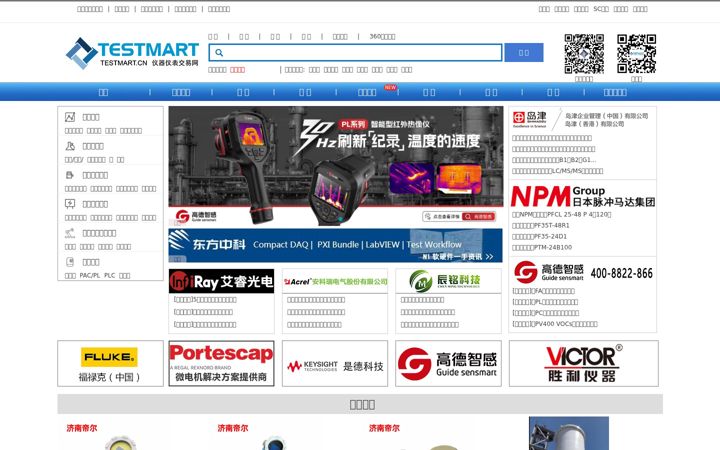Open the PAC/PL sidebar link

pyautogui.click(x=90, y=276)
